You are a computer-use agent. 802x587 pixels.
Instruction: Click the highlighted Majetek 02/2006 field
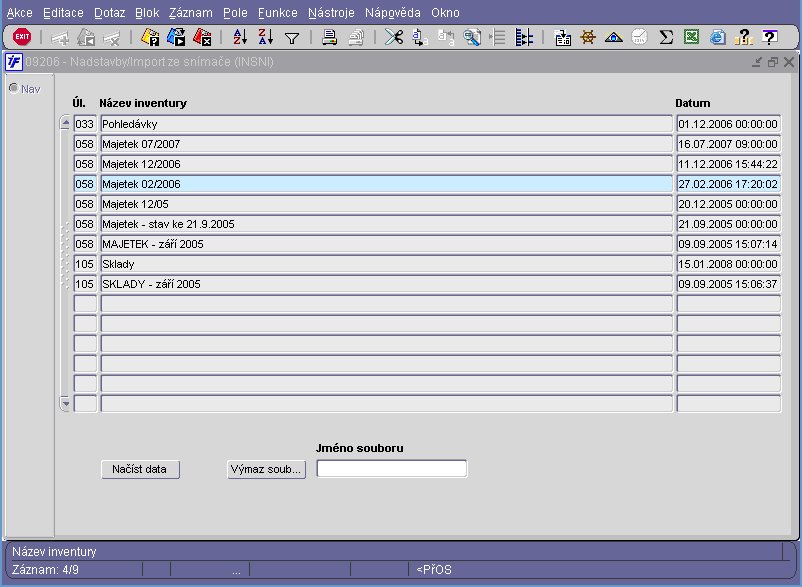pyautogui.click(x=386, y=184)
